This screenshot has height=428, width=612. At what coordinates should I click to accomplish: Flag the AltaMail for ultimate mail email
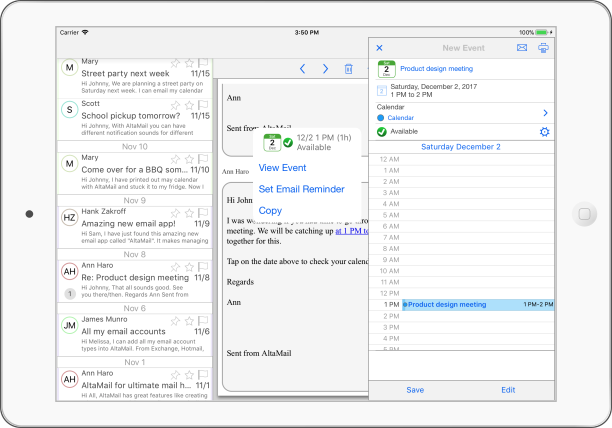(203, 375)
